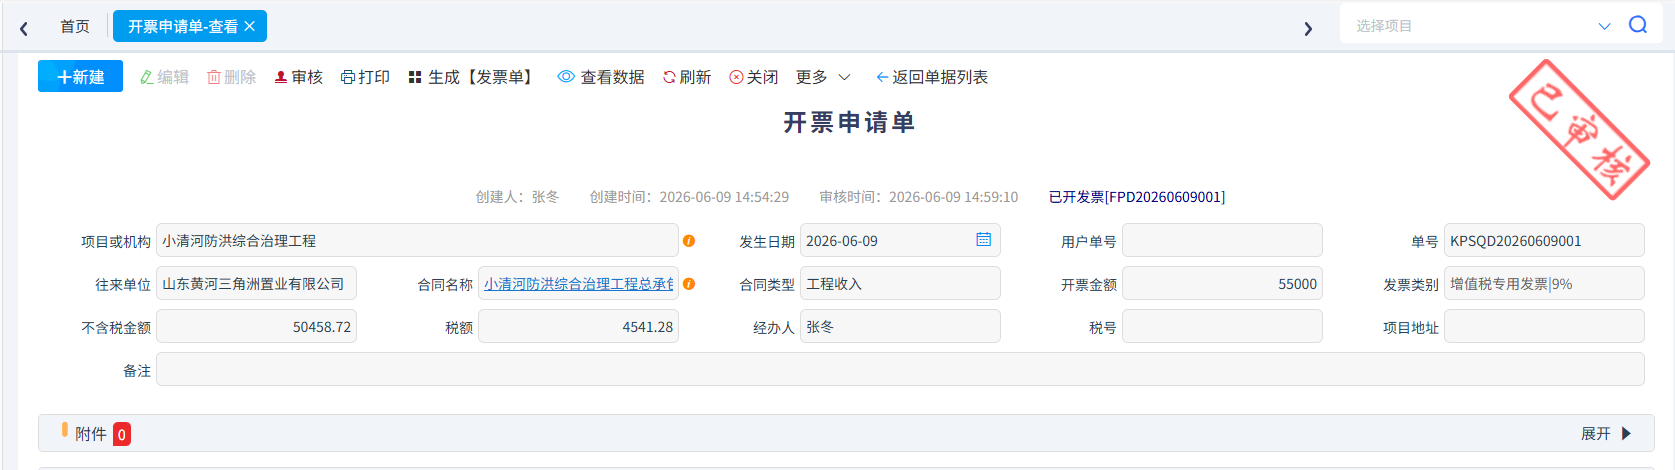The width and height of the screenshot is (1675, 470).
Task: Click info icon beside 合同名称 field
Action: click(689, 284)
